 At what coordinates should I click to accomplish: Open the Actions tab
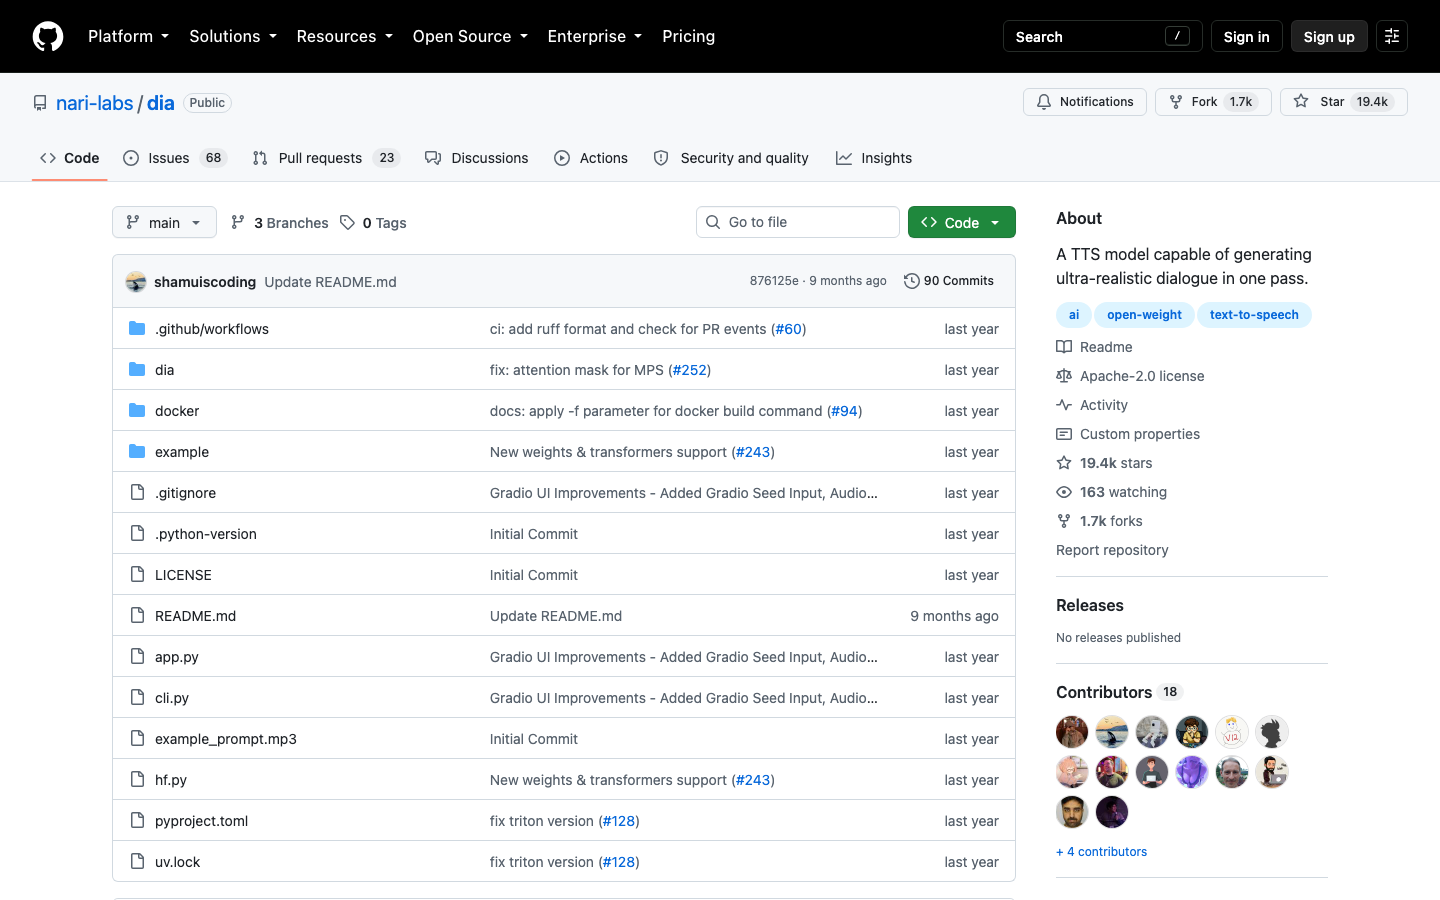[x=591, y=158]
